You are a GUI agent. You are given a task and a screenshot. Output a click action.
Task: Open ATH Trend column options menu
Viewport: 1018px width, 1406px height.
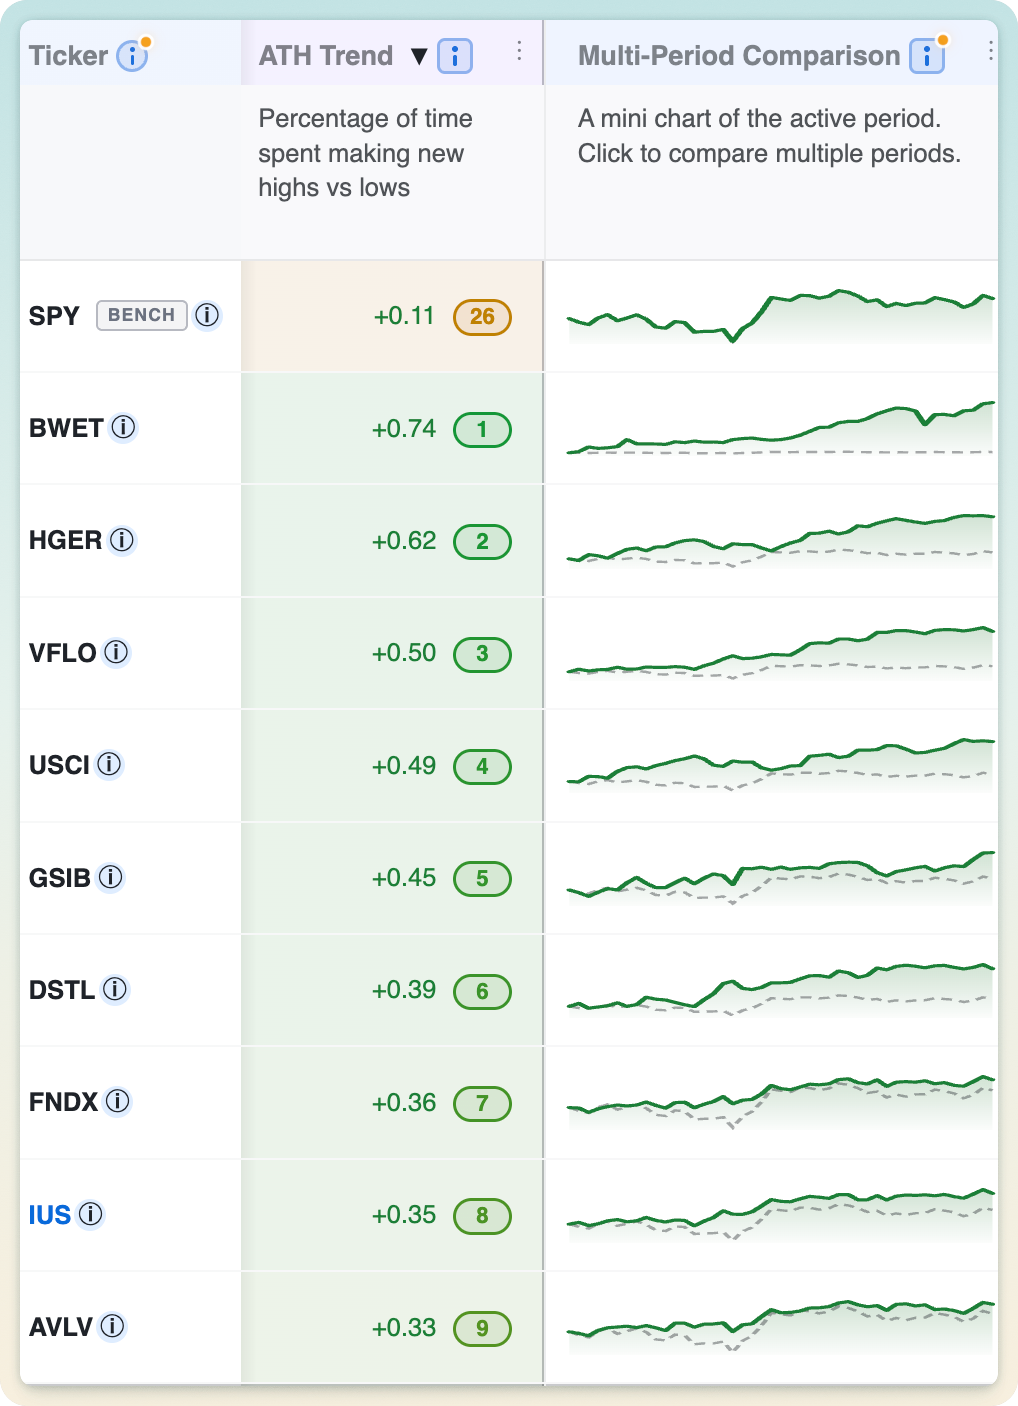click(x=519, y=51)
